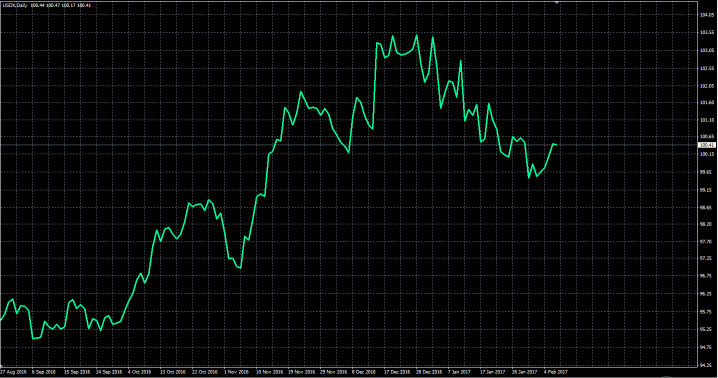Viewport: 718px width, 378px height.
Task: Click the last data point of green line
Action: pos(556,145)
